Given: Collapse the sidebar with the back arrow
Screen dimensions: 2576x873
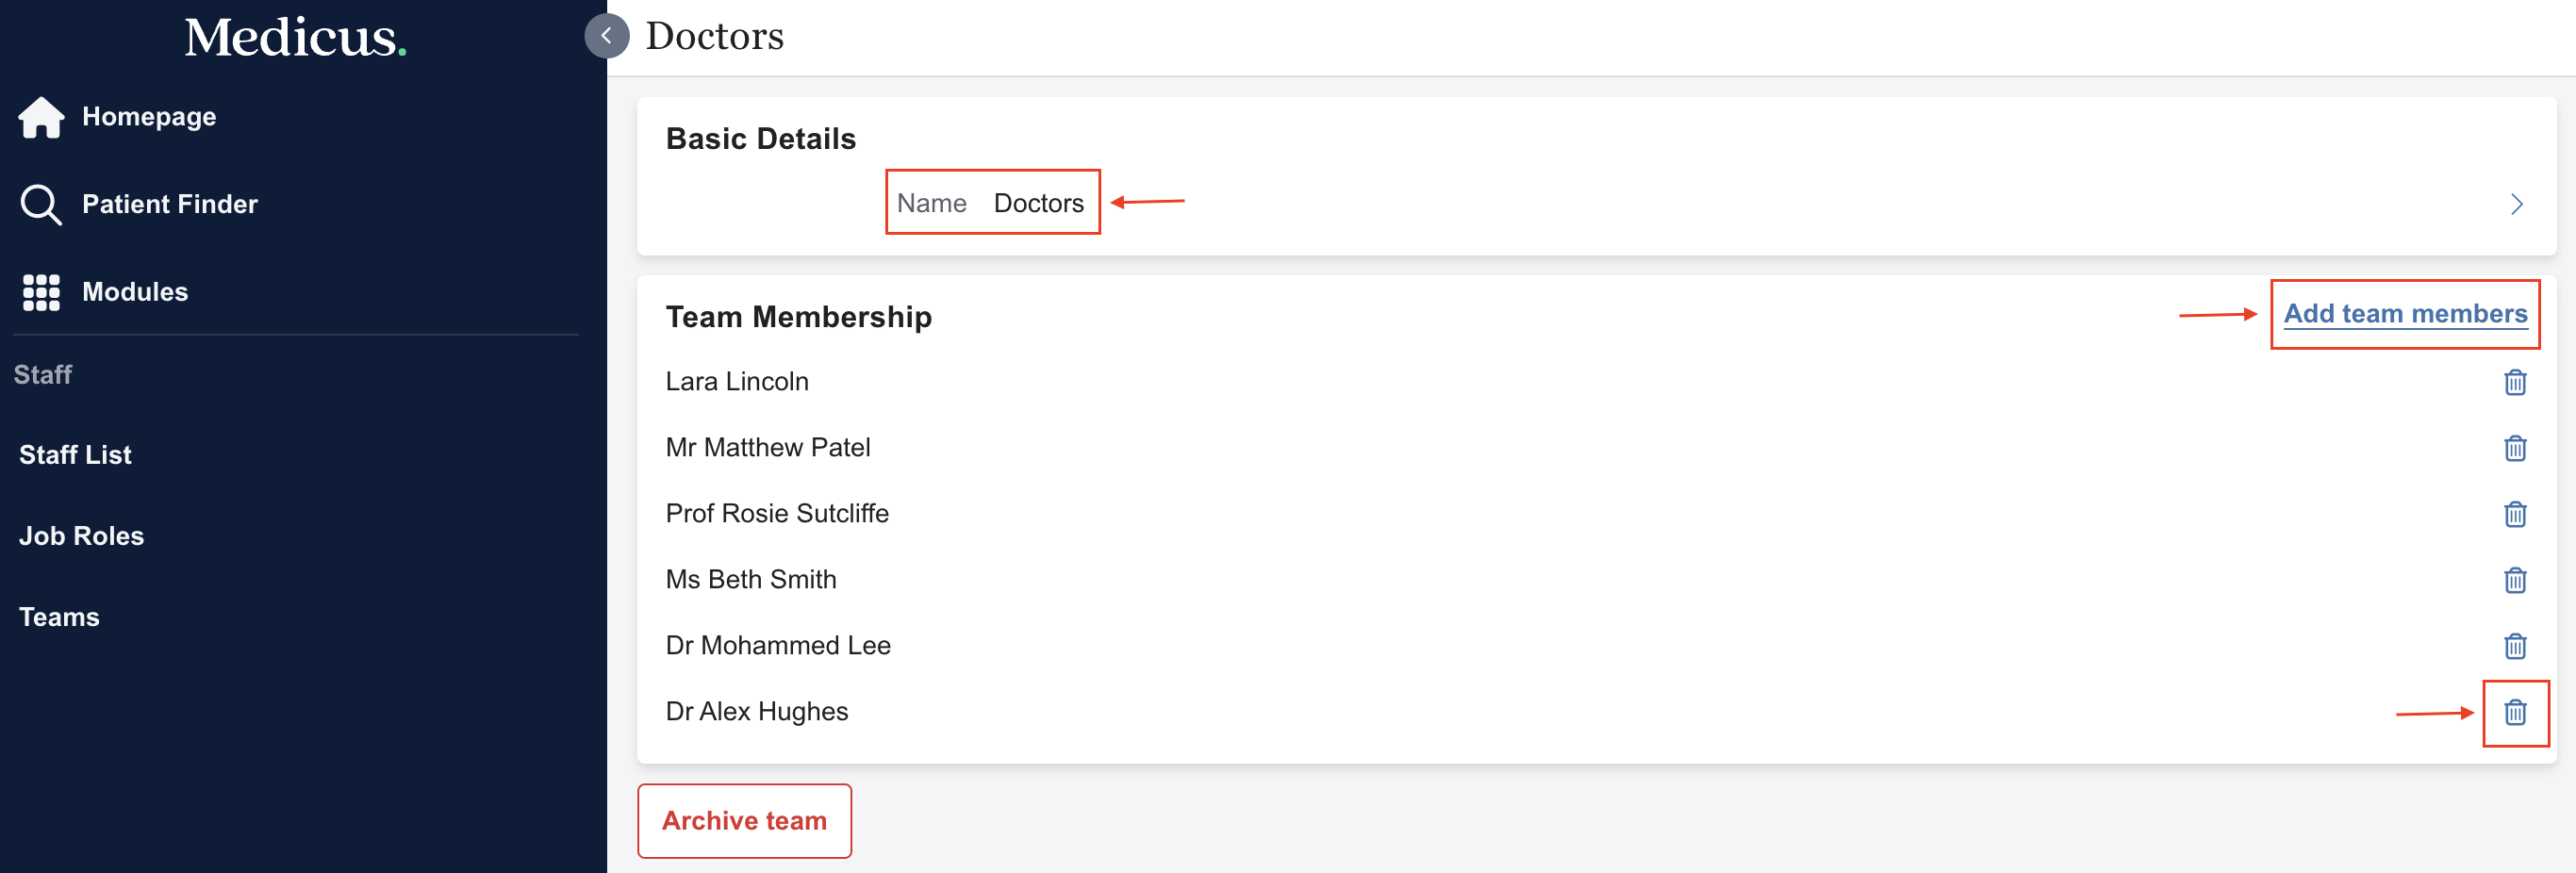Looking at the screenshot, I should coord(606,36).
